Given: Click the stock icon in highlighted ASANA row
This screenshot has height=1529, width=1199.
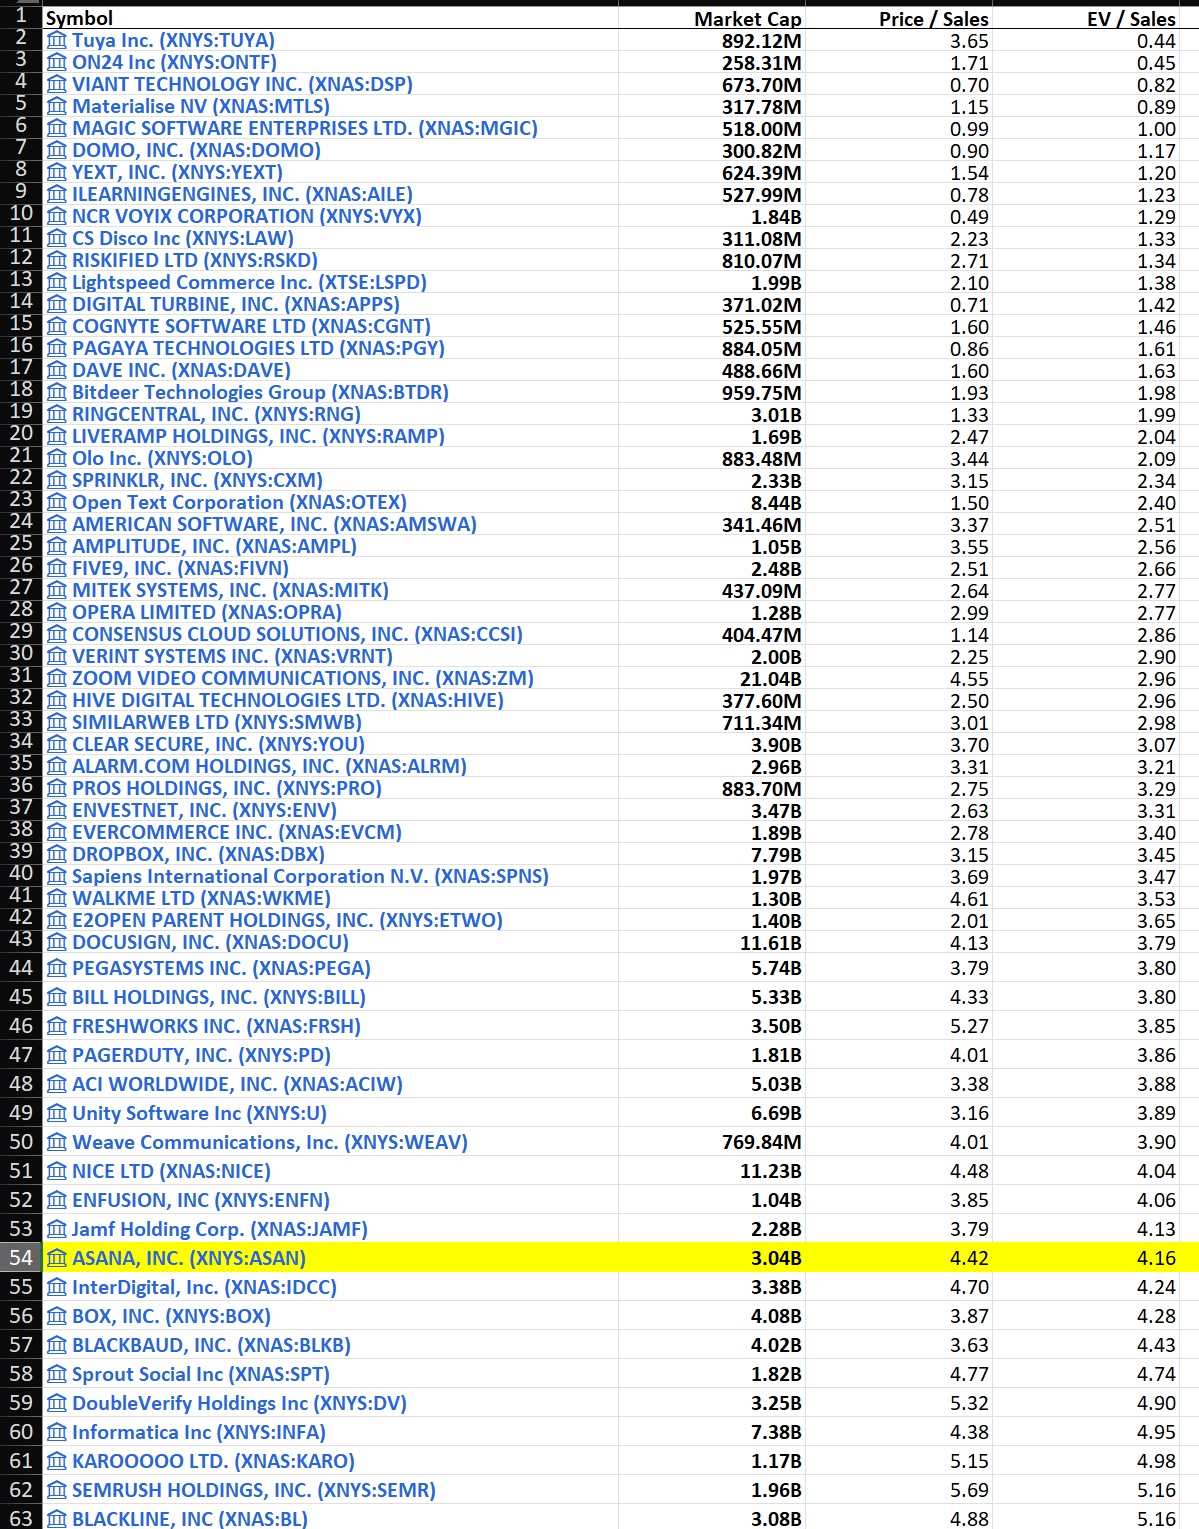Looking at the screenshot, I should pyautogui.click(x=57, y=1258).
